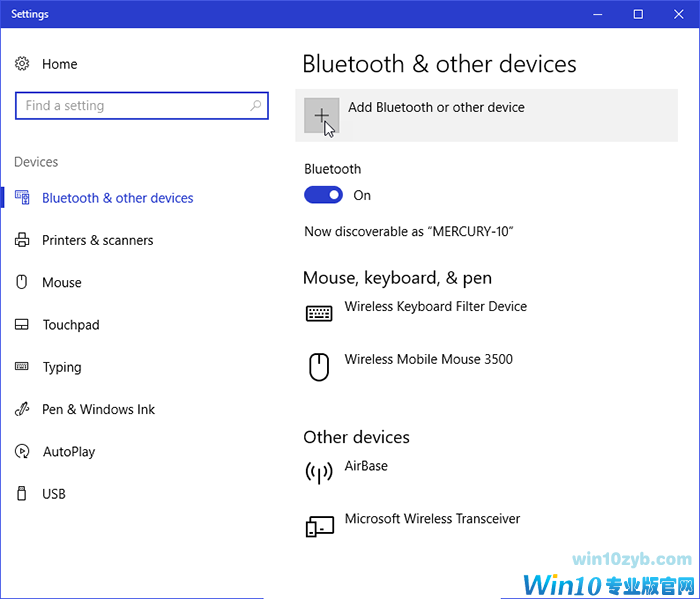Screen dimensions: 700x599
Task: Select Bluetooth & other devices in sidebar
Action: 117,198
